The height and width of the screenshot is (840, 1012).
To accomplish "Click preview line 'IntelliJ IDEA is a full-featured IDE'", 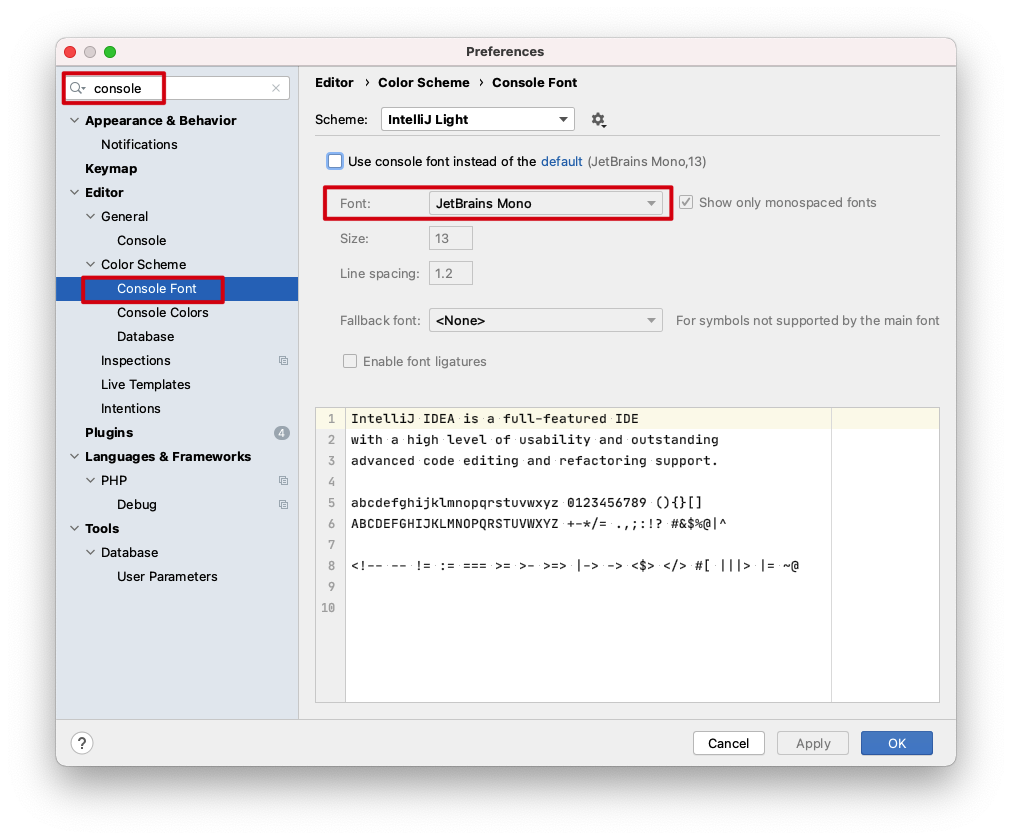I will click(x=494, y=419).
